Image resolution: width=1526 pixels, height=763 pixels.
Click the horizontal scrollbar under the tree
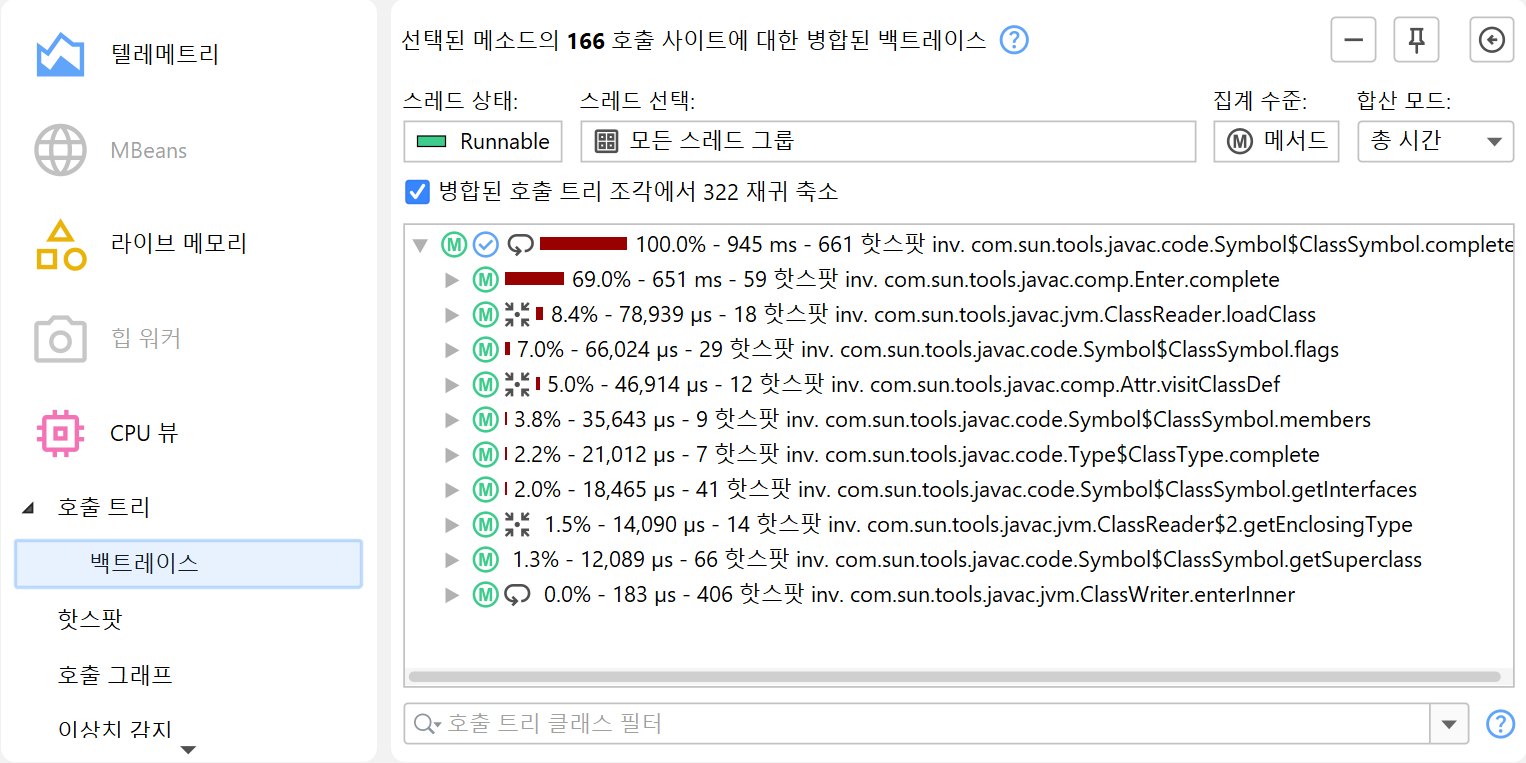tap(953, 677)
